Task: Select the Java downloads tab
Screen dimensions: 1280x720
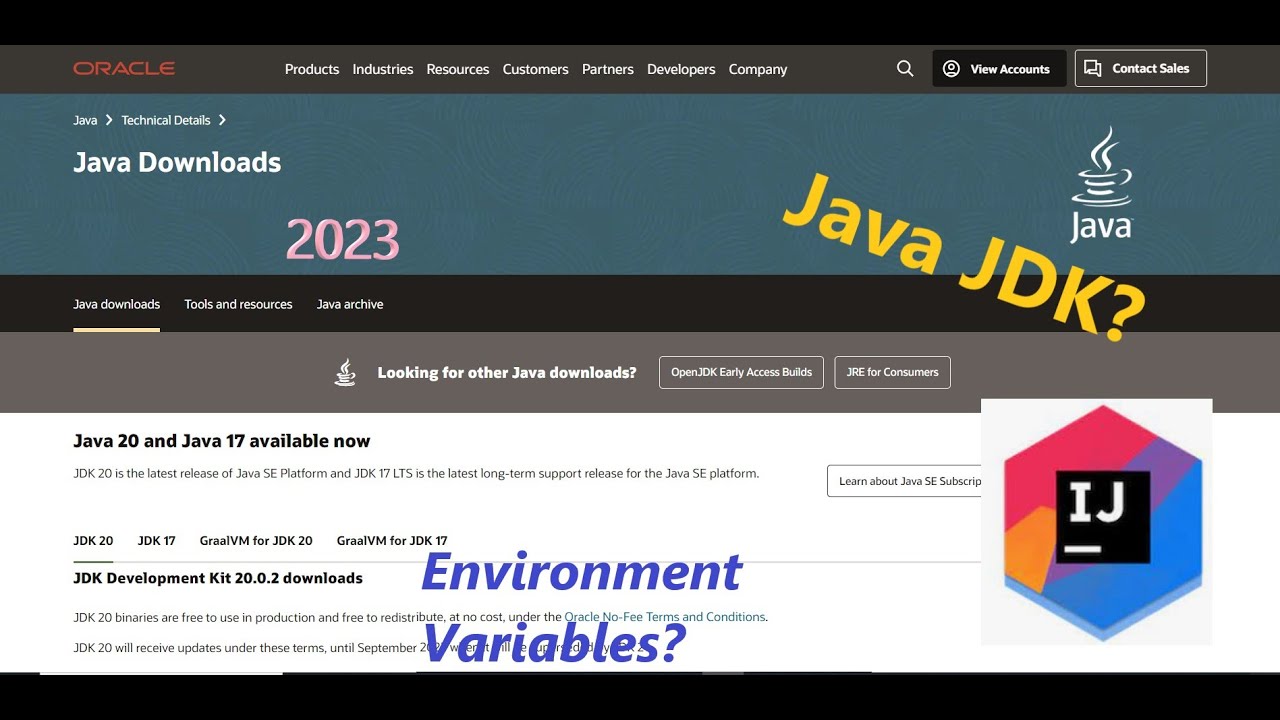Action: pyautogui.click(x=116, y=304)
